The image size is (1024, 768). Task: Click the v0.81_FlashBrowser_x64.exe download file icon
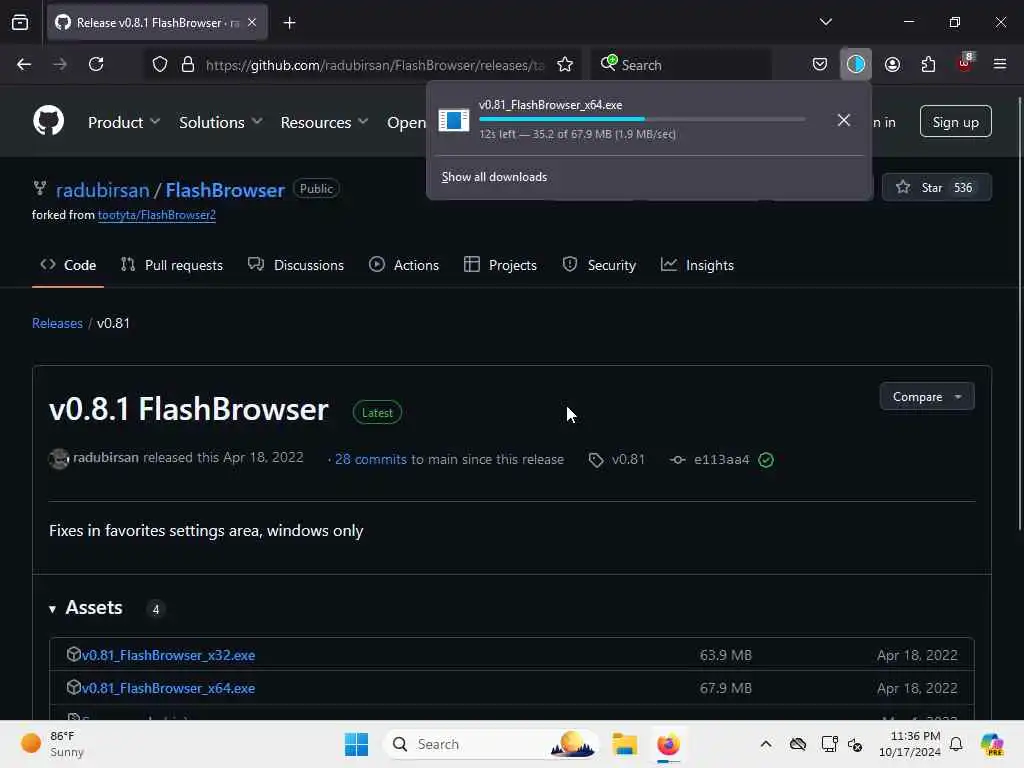[x=453, y=120]
